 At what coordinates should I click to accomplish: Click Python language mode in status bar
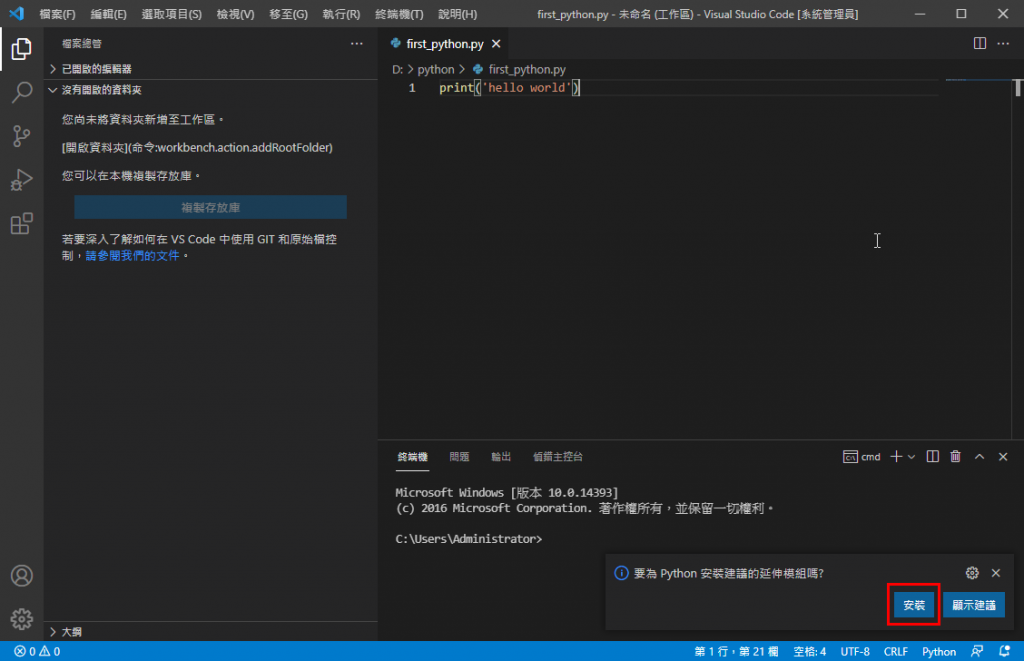click(938, 651)
